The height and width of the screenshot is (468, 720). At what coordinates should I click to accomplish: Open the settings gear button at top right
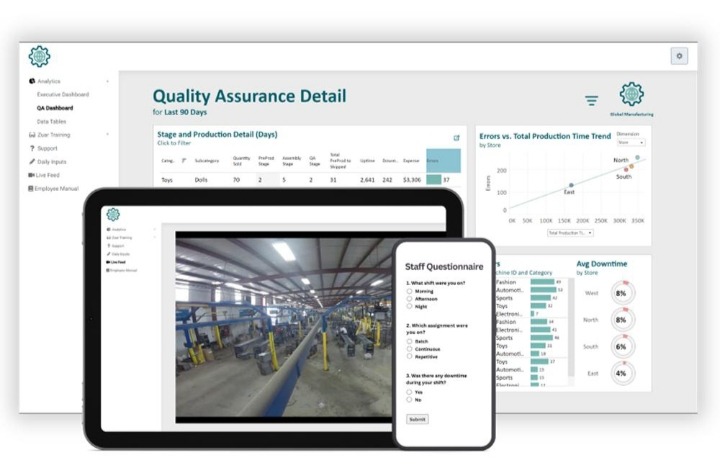pos(679,56)
